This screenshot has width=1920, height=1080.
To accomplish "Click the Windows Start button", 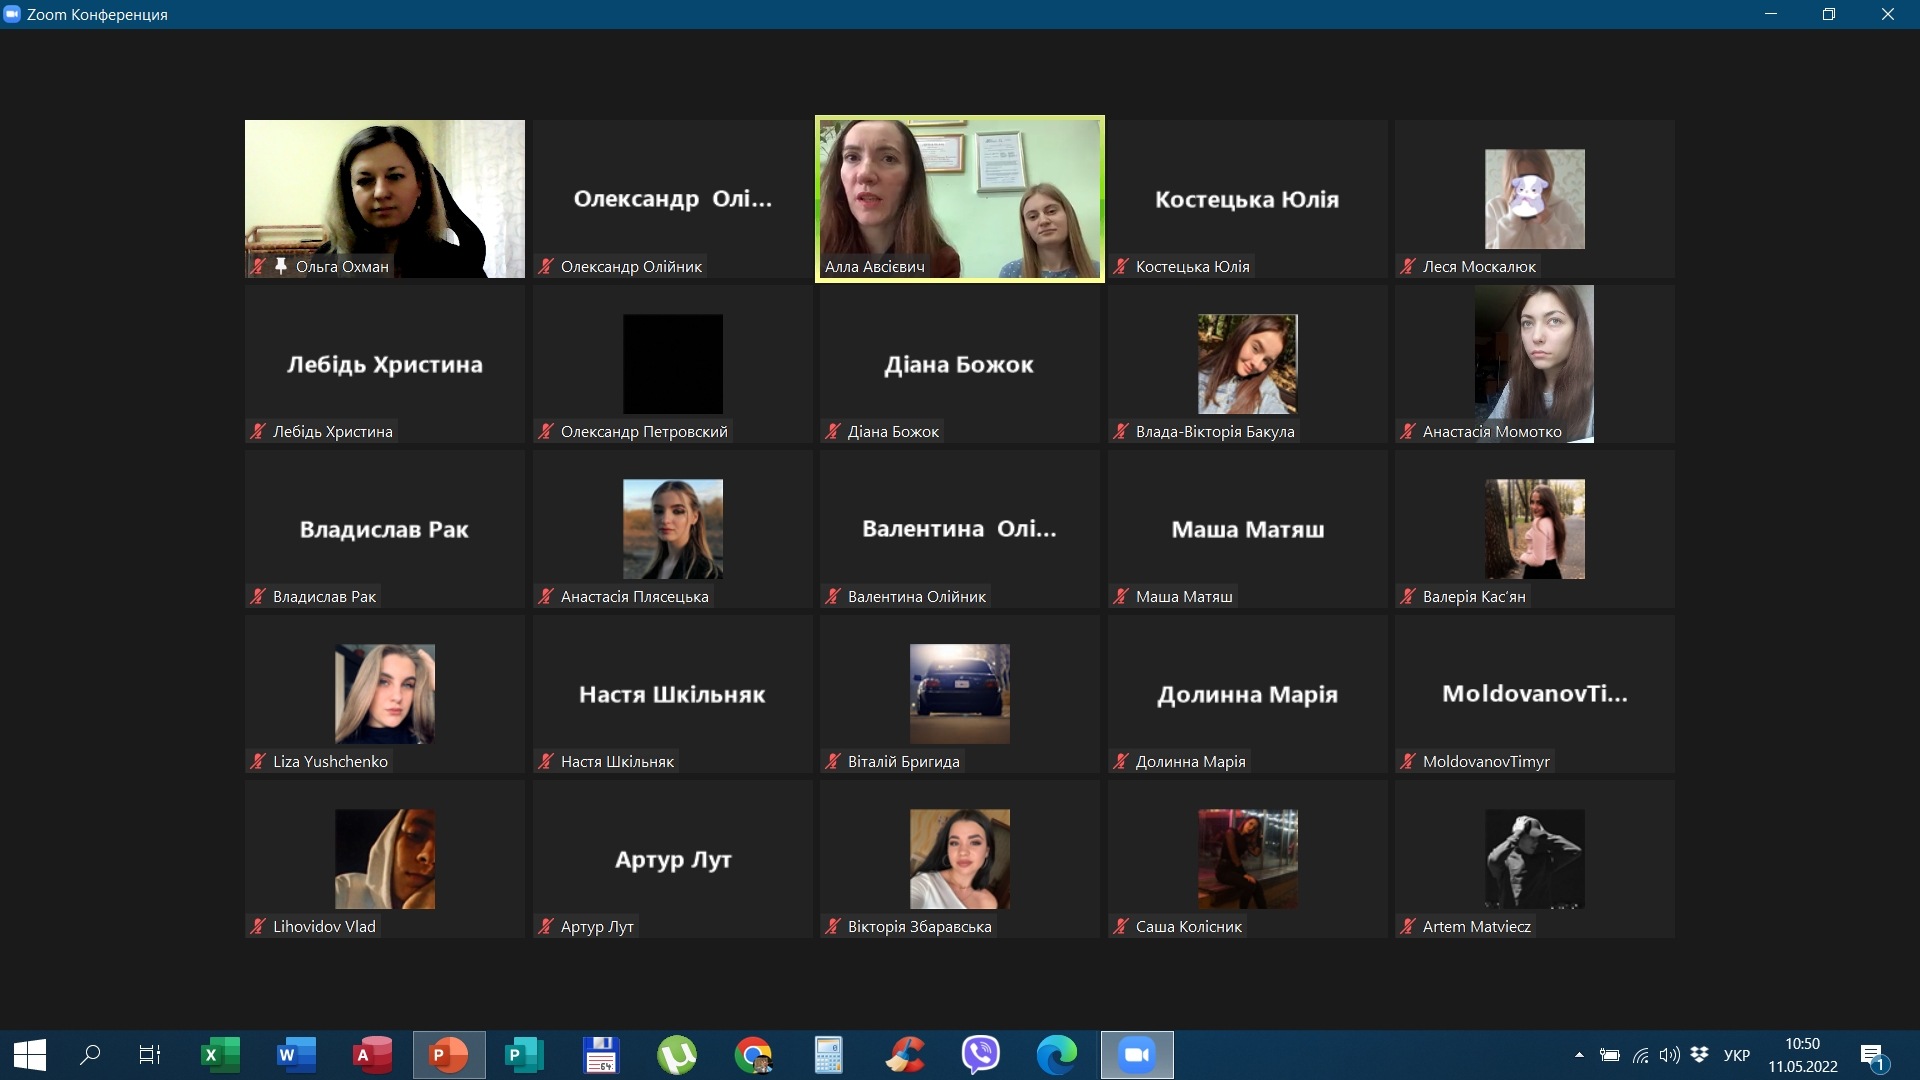I will [30, 1055].
